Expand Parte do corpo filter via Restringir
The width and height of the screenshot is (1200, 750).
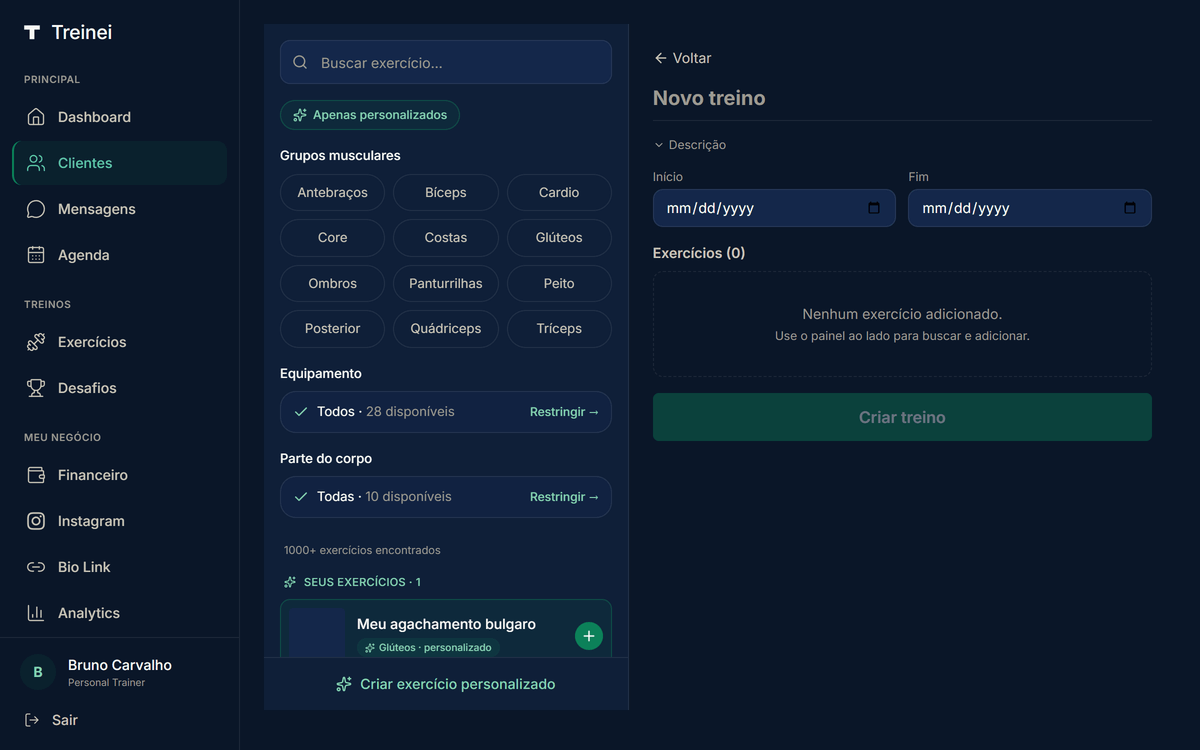pyautogui.click(x=564, y=497)
